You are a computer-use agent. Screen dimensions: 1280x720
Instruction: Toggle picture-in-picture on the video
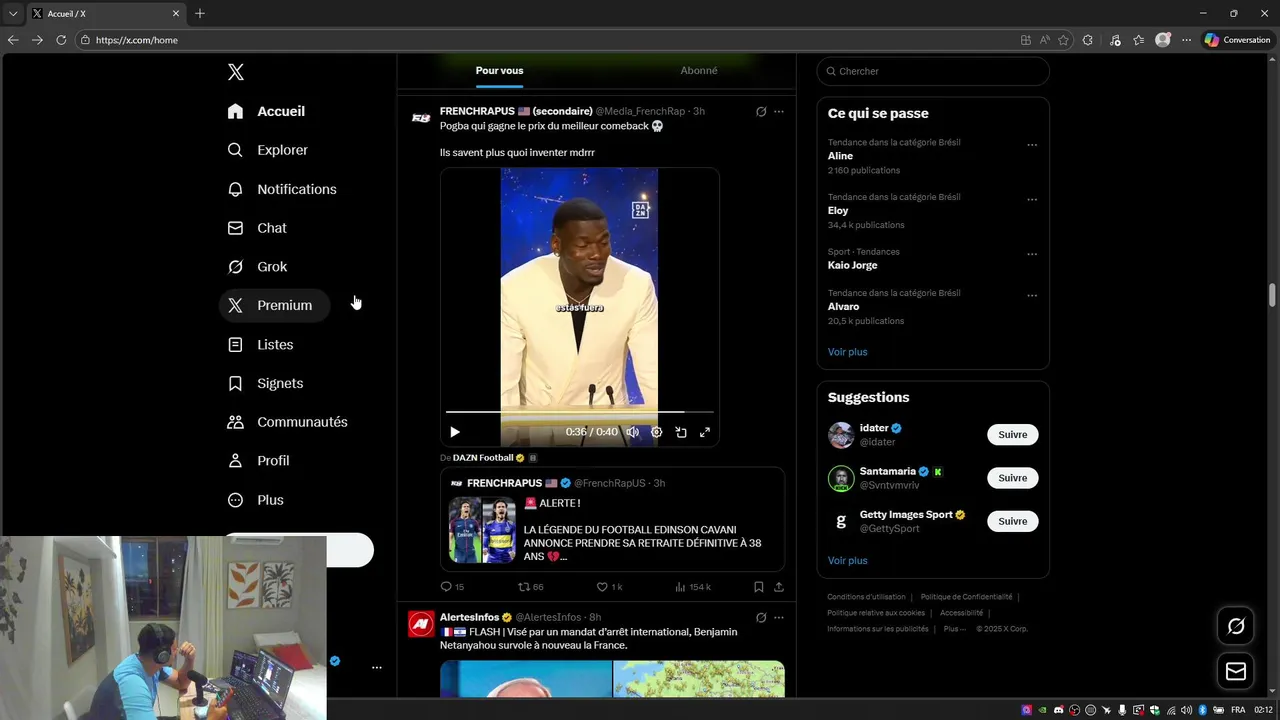681,432
